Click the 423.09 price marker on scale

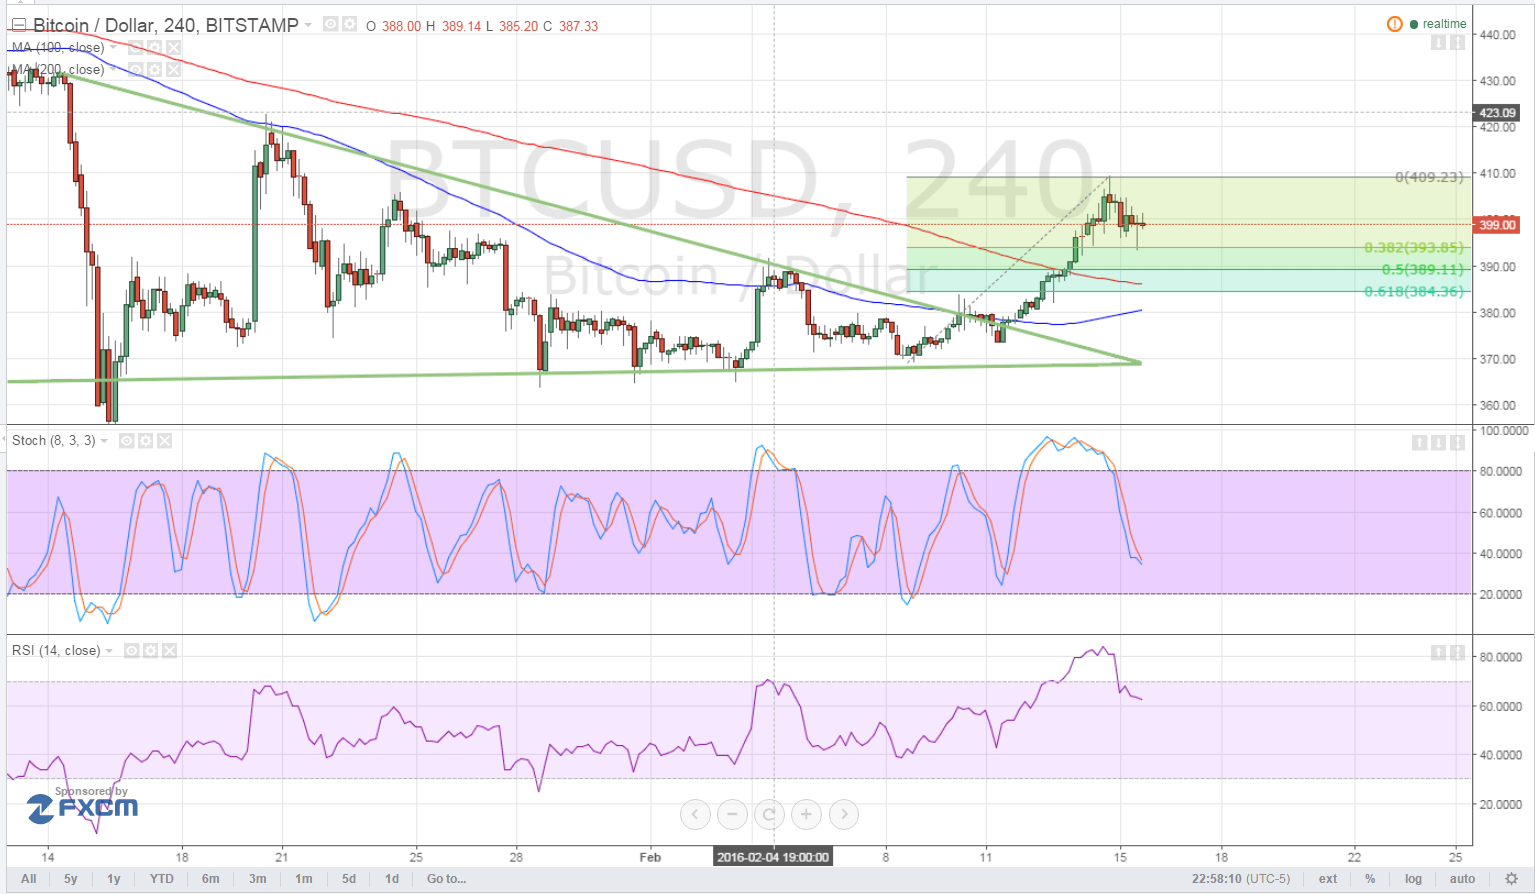(1497, 113)
